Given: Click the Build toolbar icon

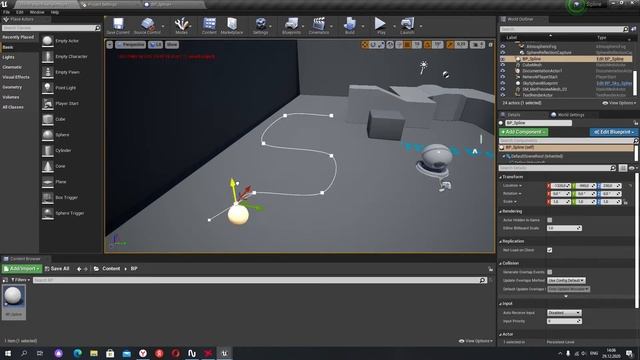Looking at the screenshot, I should pyautogui.click(x=350, y=24).
